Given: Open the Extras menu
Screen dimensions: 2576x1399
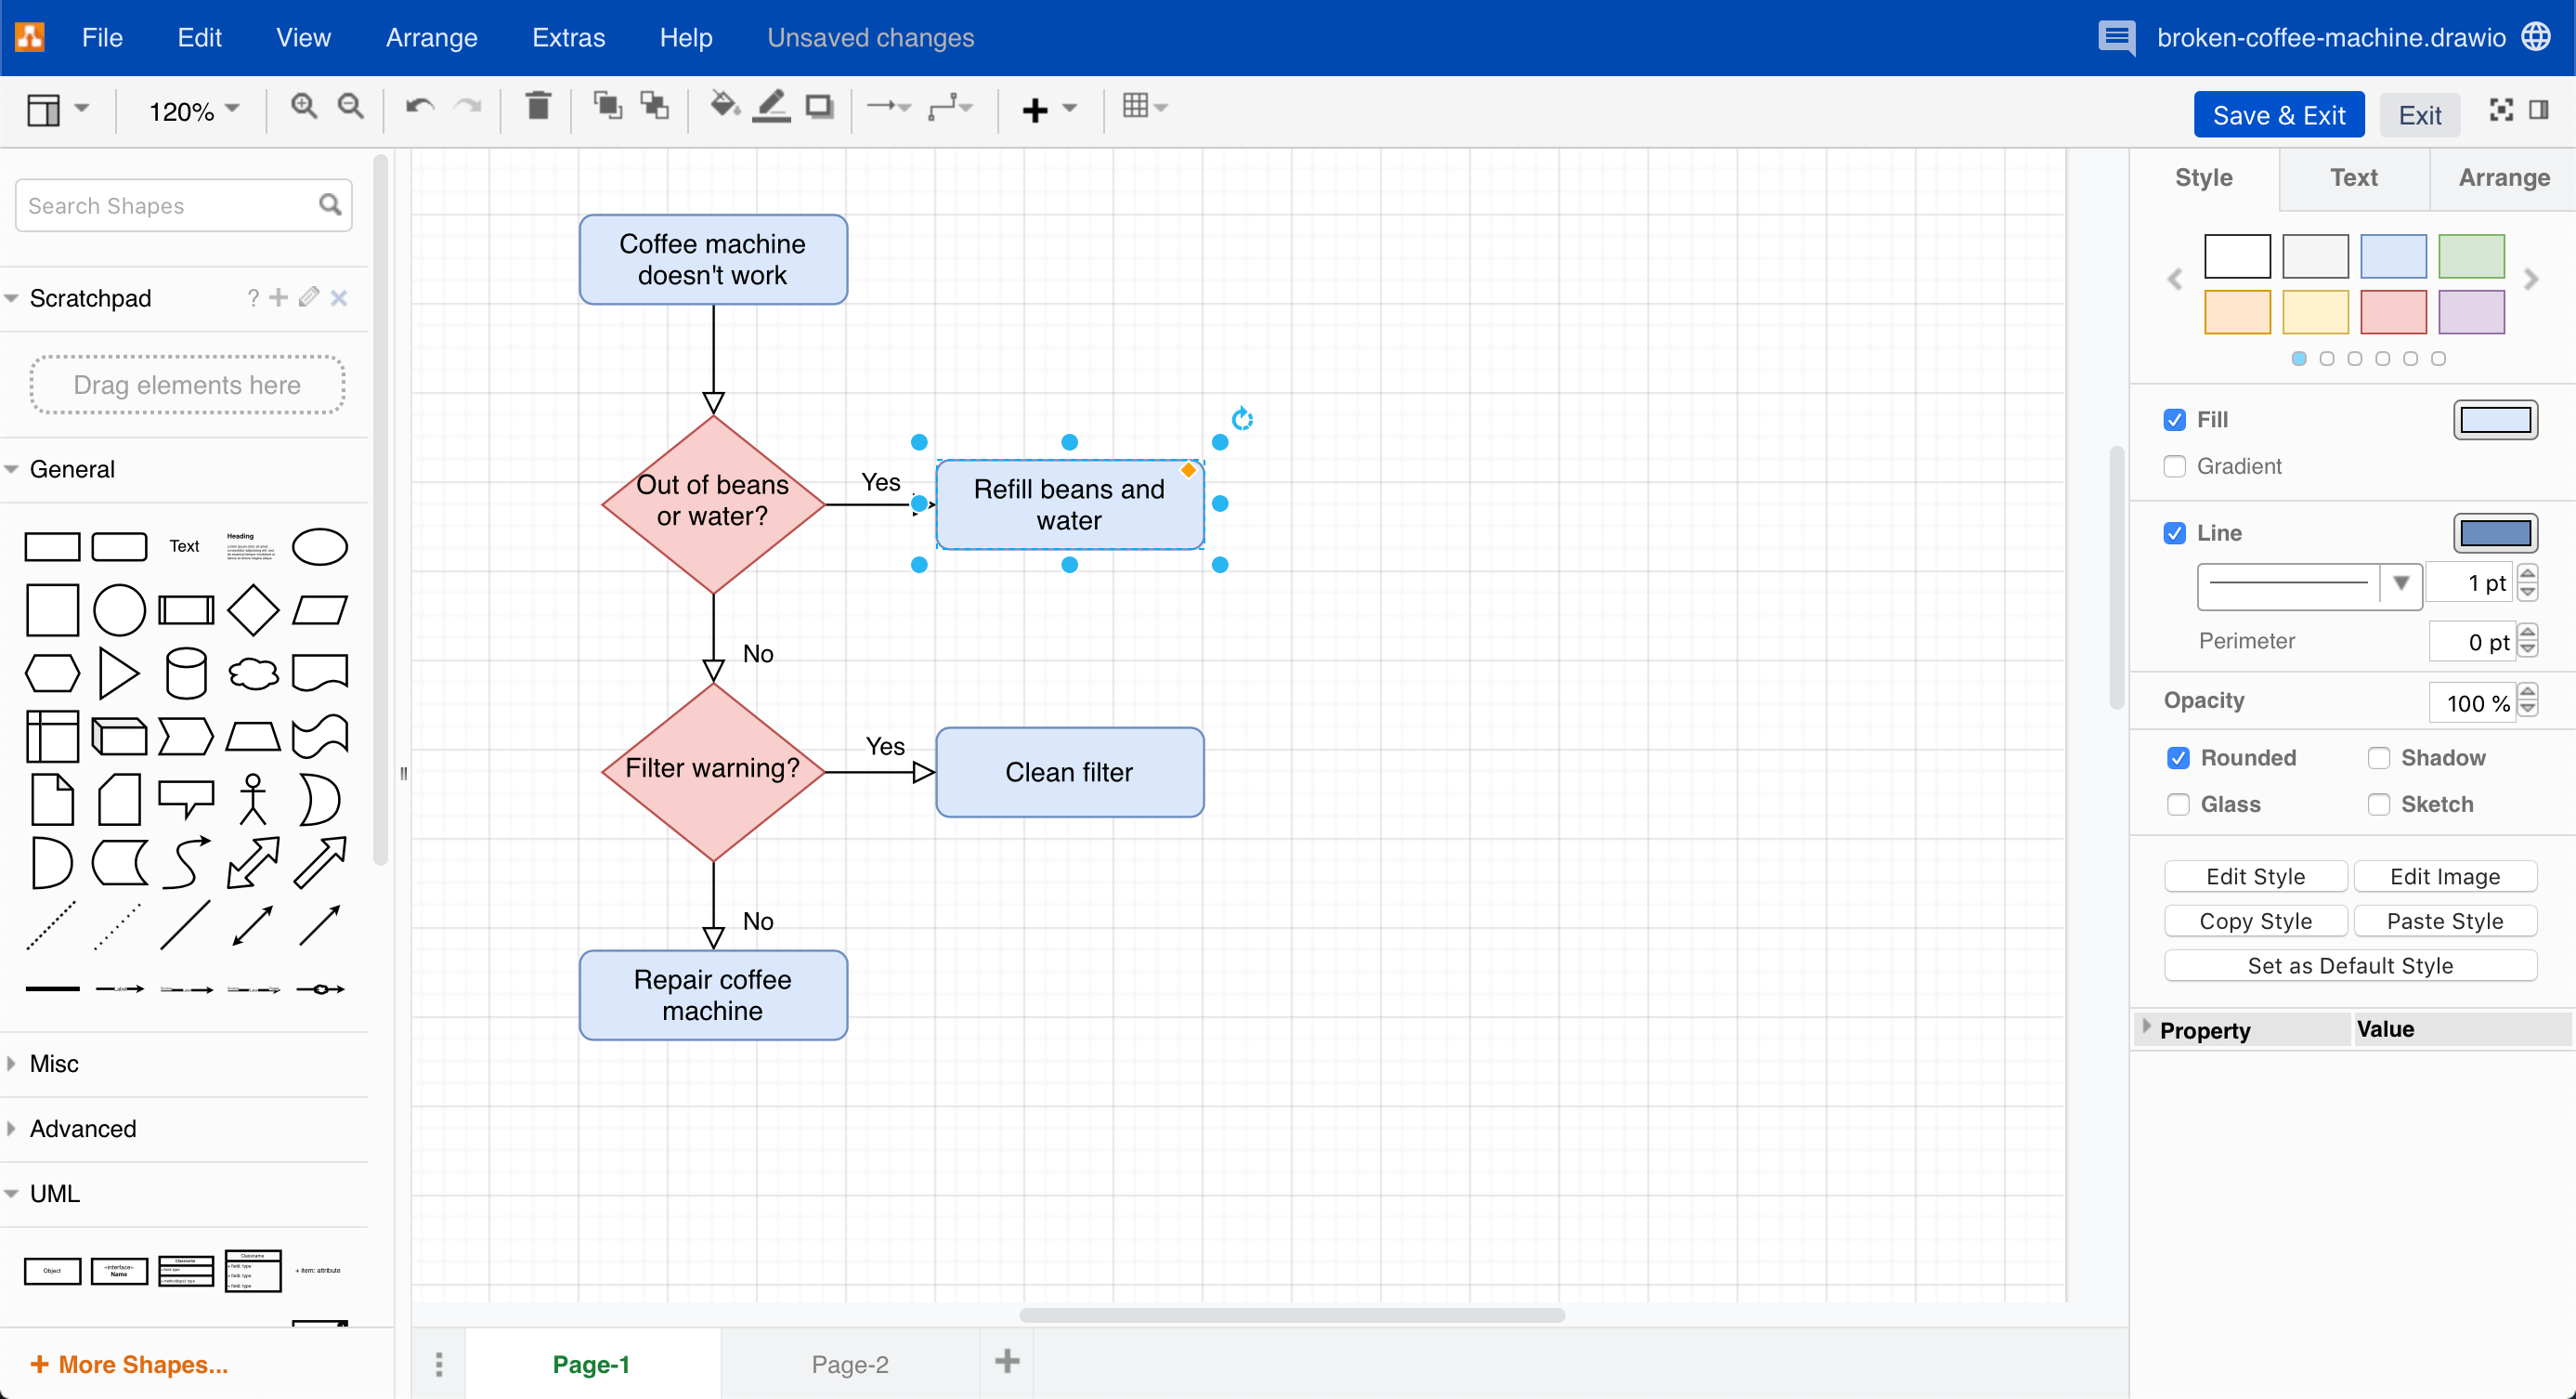Looking at the screenshot, I should [568, 37].
